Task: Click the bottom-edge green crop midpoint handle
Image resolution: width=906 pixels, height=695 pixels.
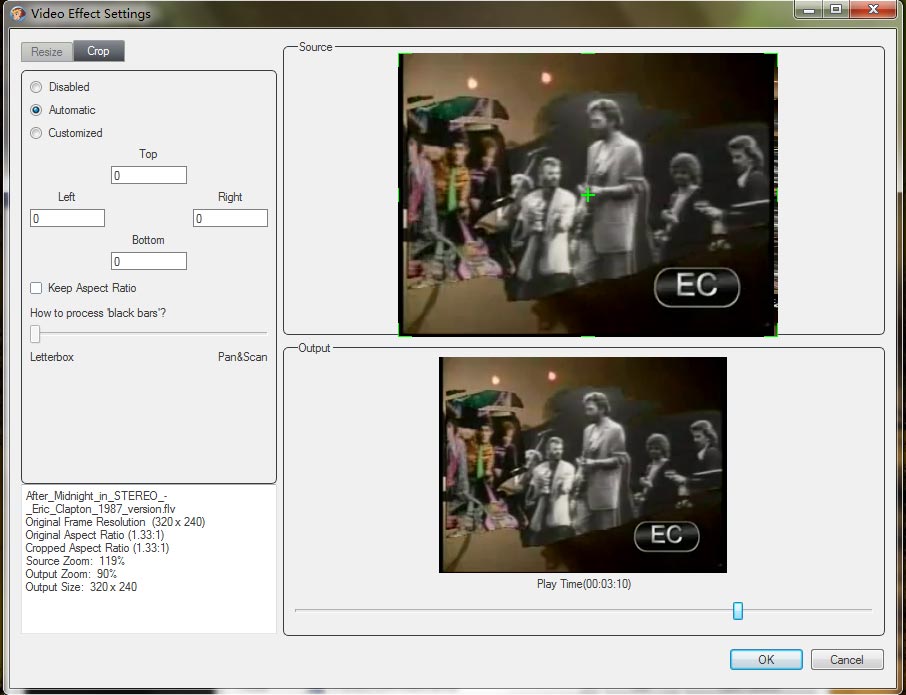Action: (588, 335)
